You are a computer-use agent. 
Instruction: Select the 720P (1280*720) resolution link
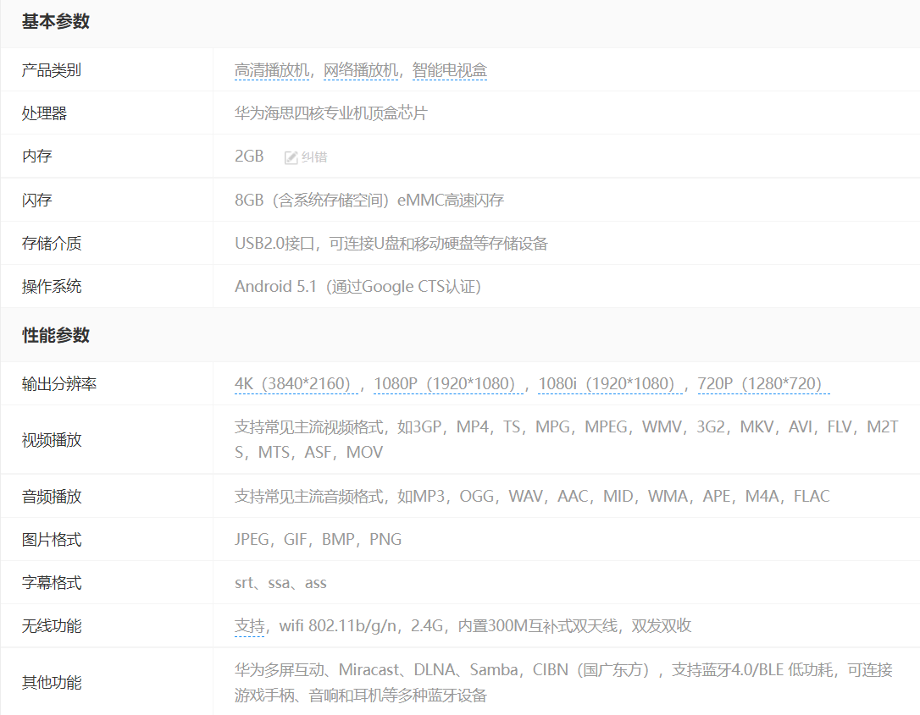coord(763,384)
